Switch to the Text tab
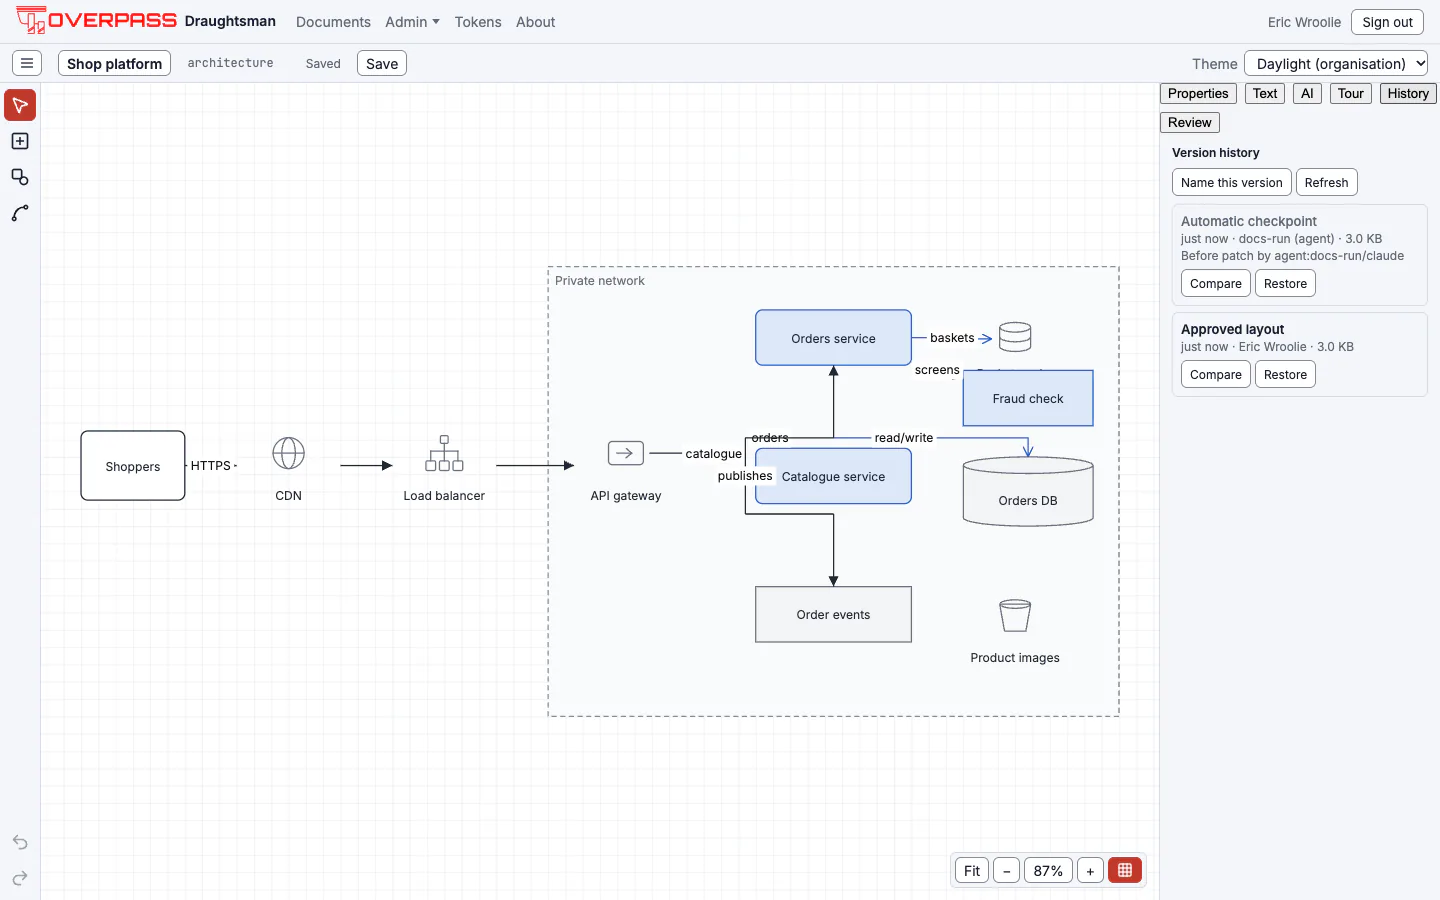 point(1265,93)
